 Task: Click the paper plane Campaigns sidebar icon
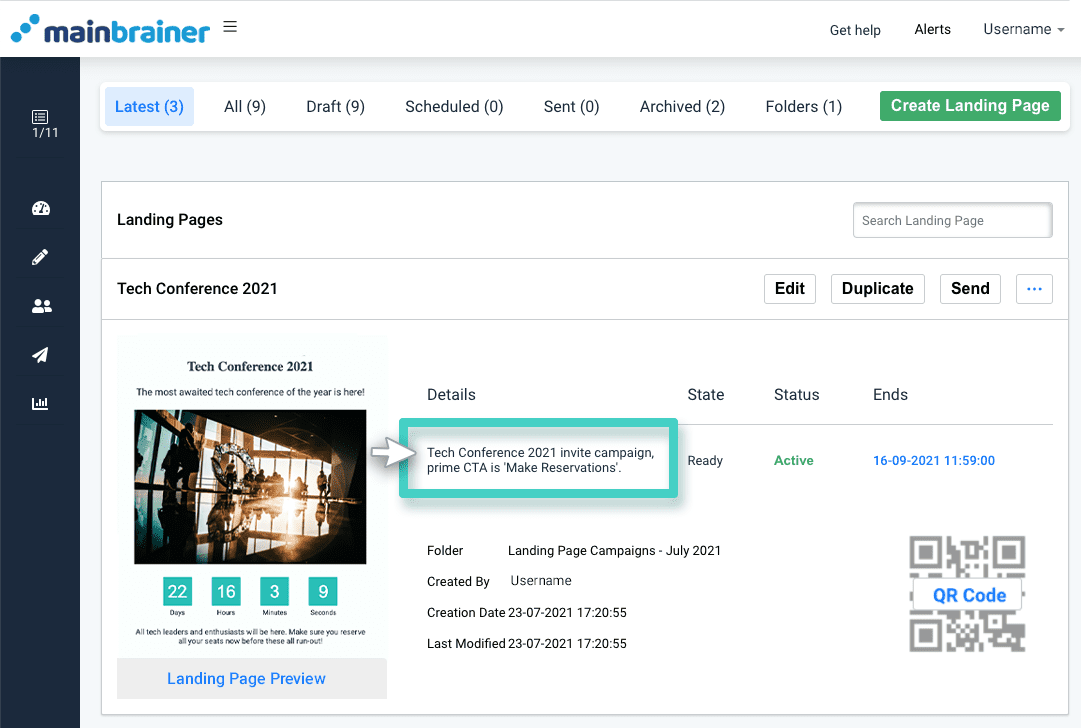[40, 354]
